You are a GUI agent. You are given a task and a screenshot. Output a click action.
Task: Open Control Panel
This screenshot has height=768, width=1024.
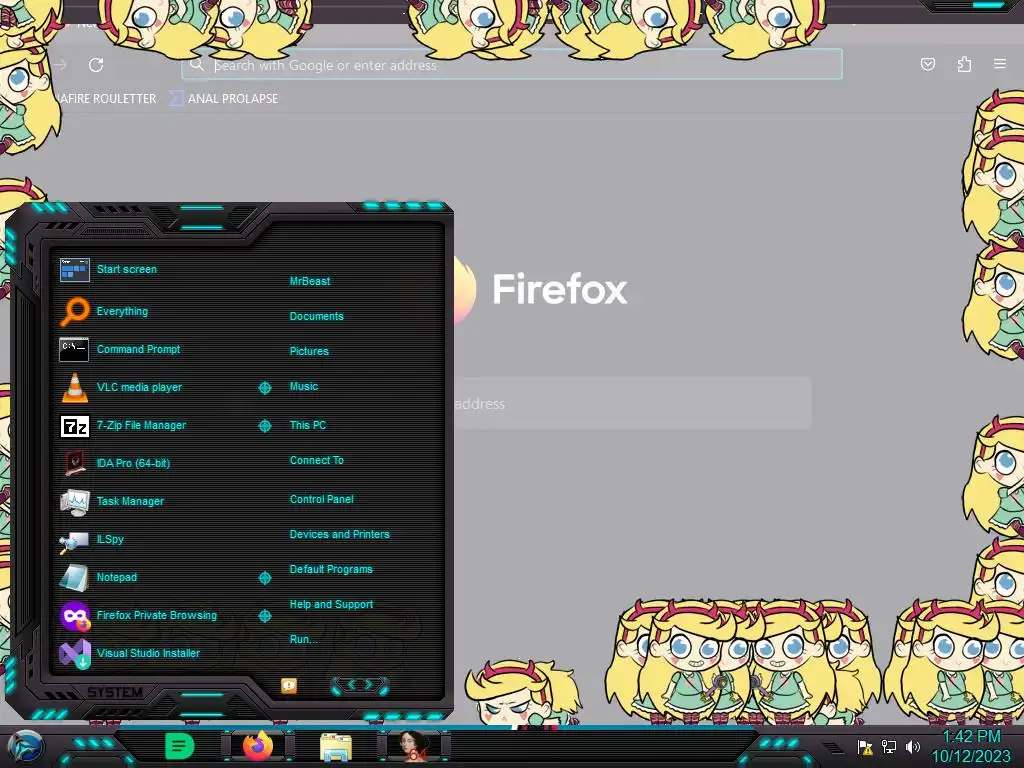click(321, 499)
